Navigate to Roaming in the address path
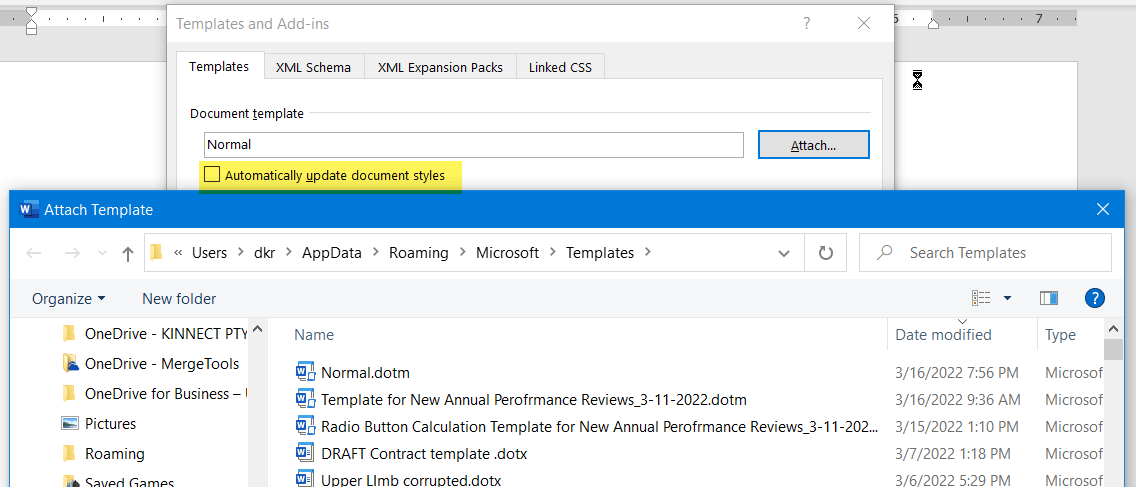Image resolution: width=1136 pixels, height=487 pixels. [x=419, y=253]
